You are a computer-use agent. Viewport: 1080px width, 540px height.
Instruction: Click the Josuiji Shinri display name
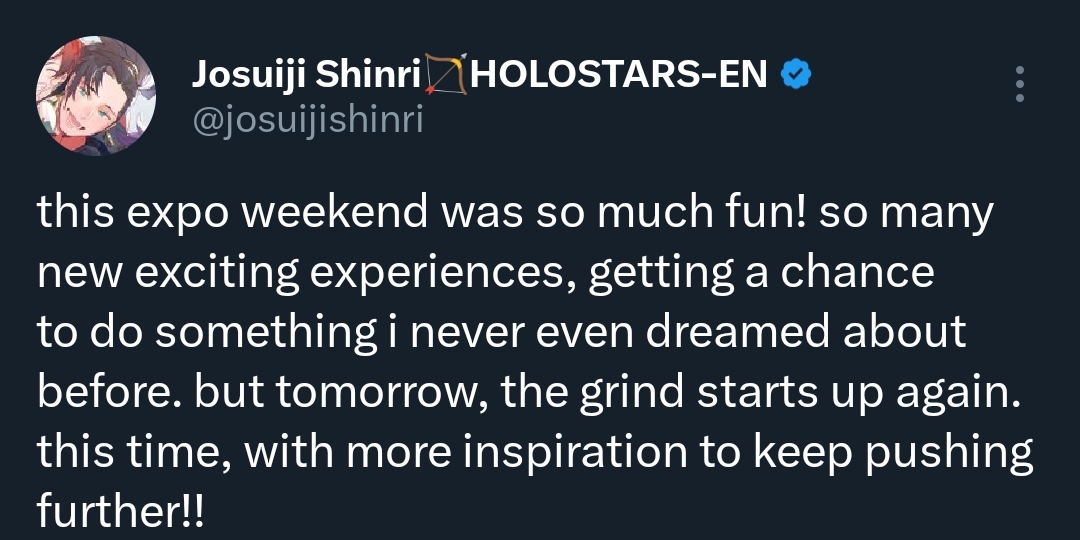click(x=306, y=74)
